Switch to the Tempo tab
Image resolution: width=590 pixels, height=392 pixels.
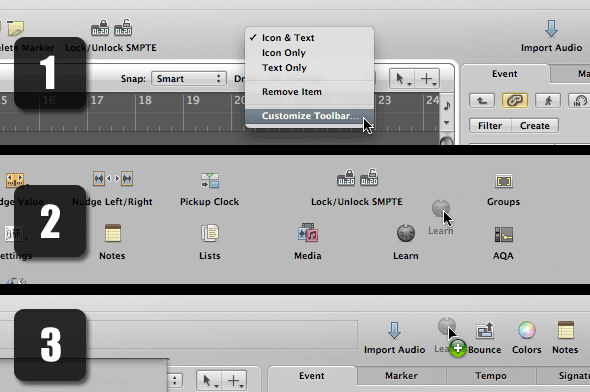click(x=491, y=376)
